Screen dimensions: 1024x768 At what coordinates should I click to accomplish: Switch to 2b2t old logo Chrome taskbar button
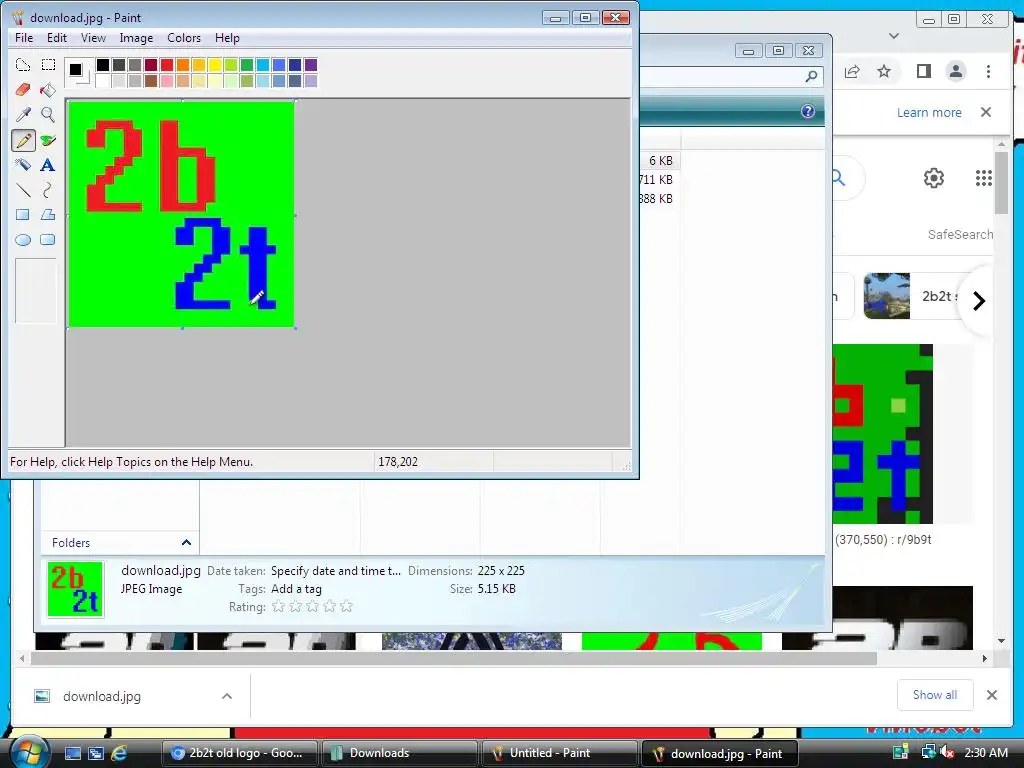tap(239, 753)
